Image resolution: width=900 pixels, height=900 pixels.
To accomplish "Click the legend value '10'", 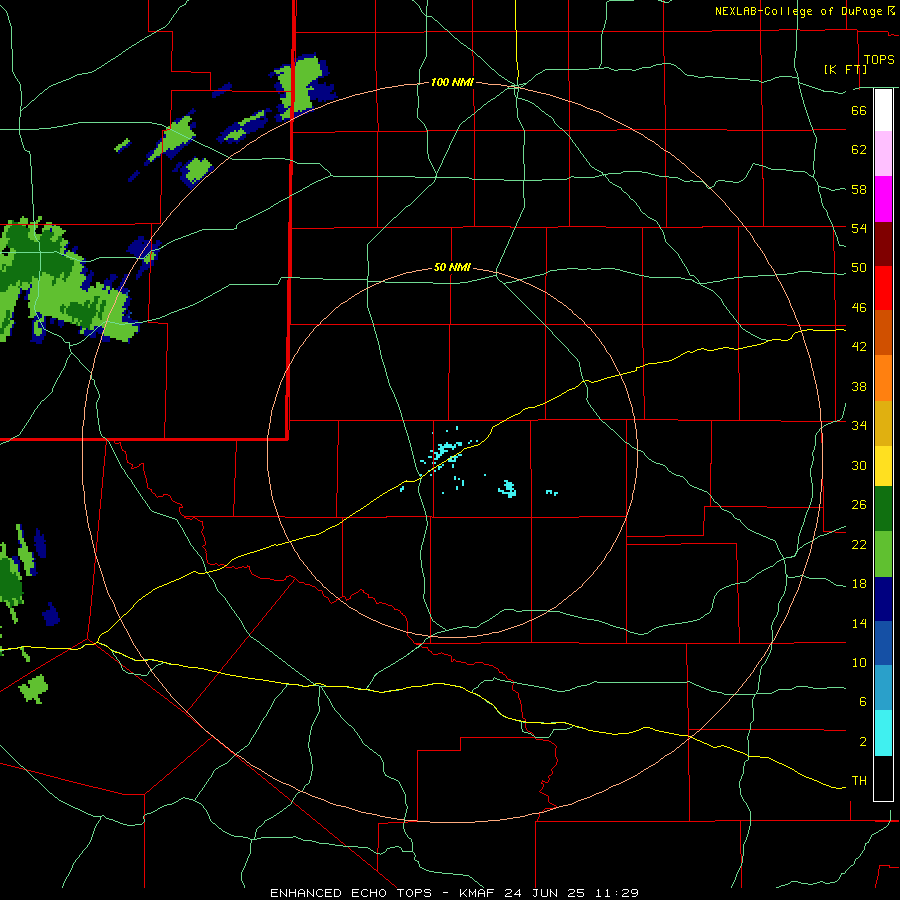I will point(859,662).
